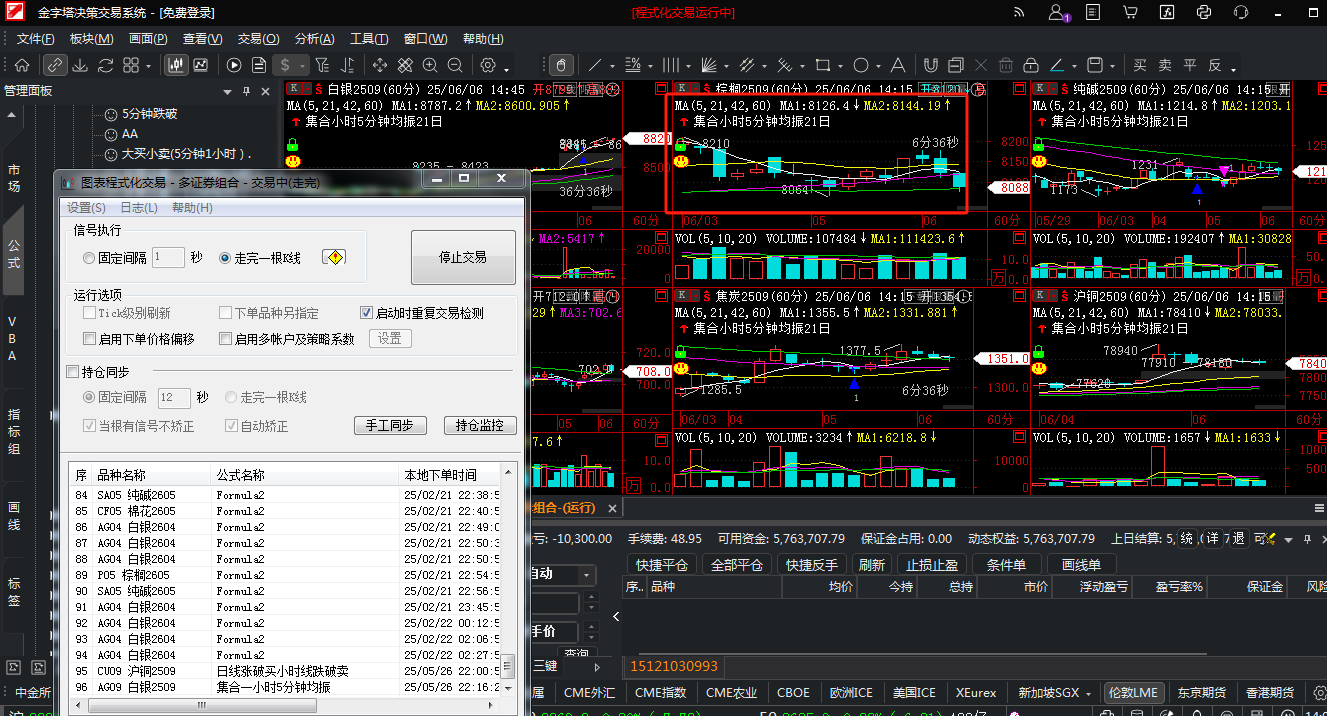Open the 设置(S) menu in trading dialog
This screenshot has height=716, width=1327.
86,208
